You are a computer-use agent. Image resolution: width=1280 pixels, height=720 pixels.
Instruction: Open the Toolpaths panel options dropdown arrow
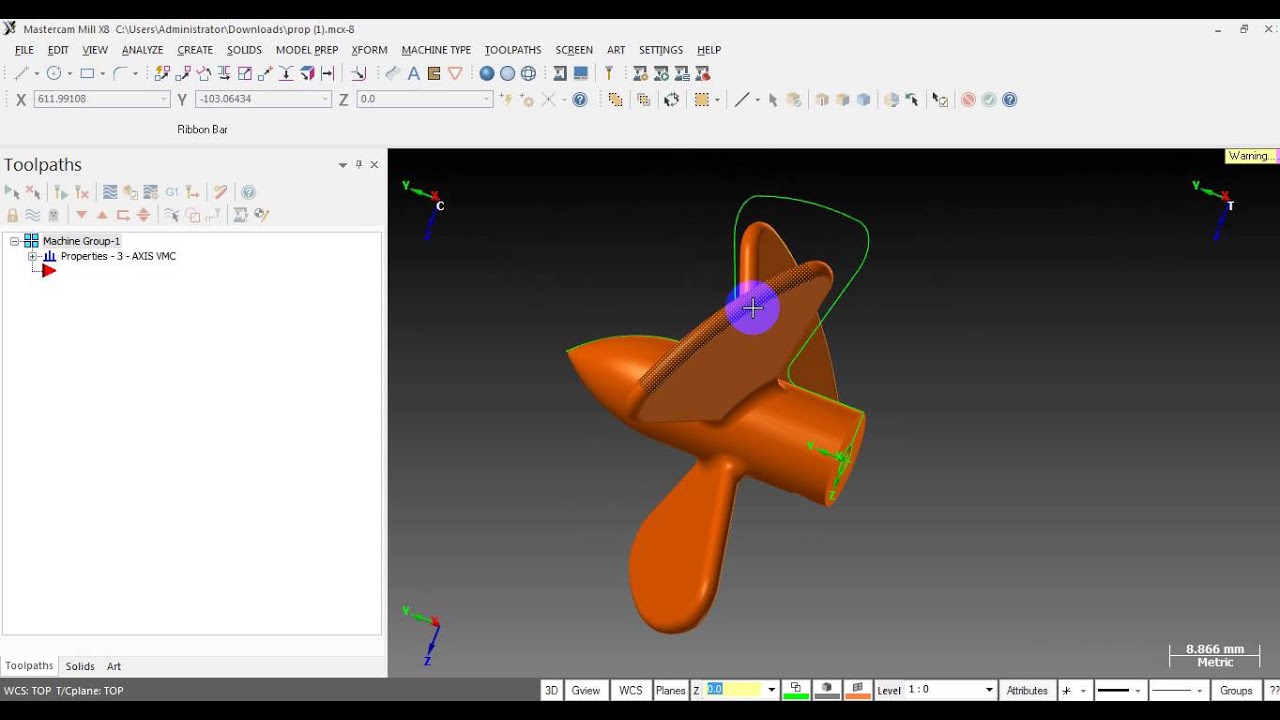pyautogui.click(x=343, y=164)
